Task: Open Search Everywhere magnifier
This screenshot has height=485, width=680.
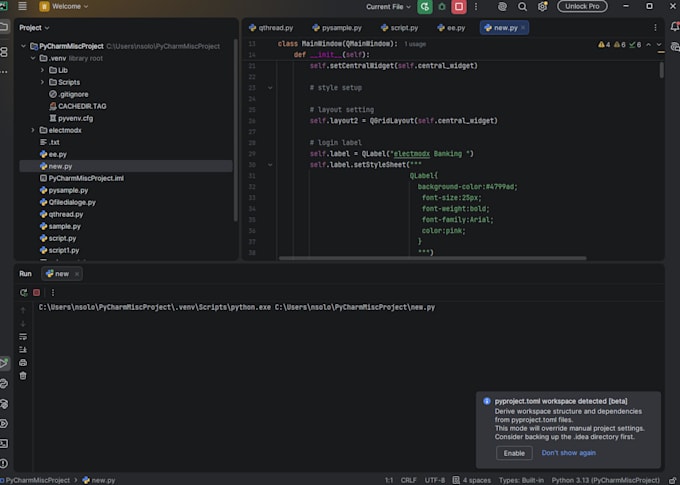Action: pyautogui.click(x=522, y=7)
